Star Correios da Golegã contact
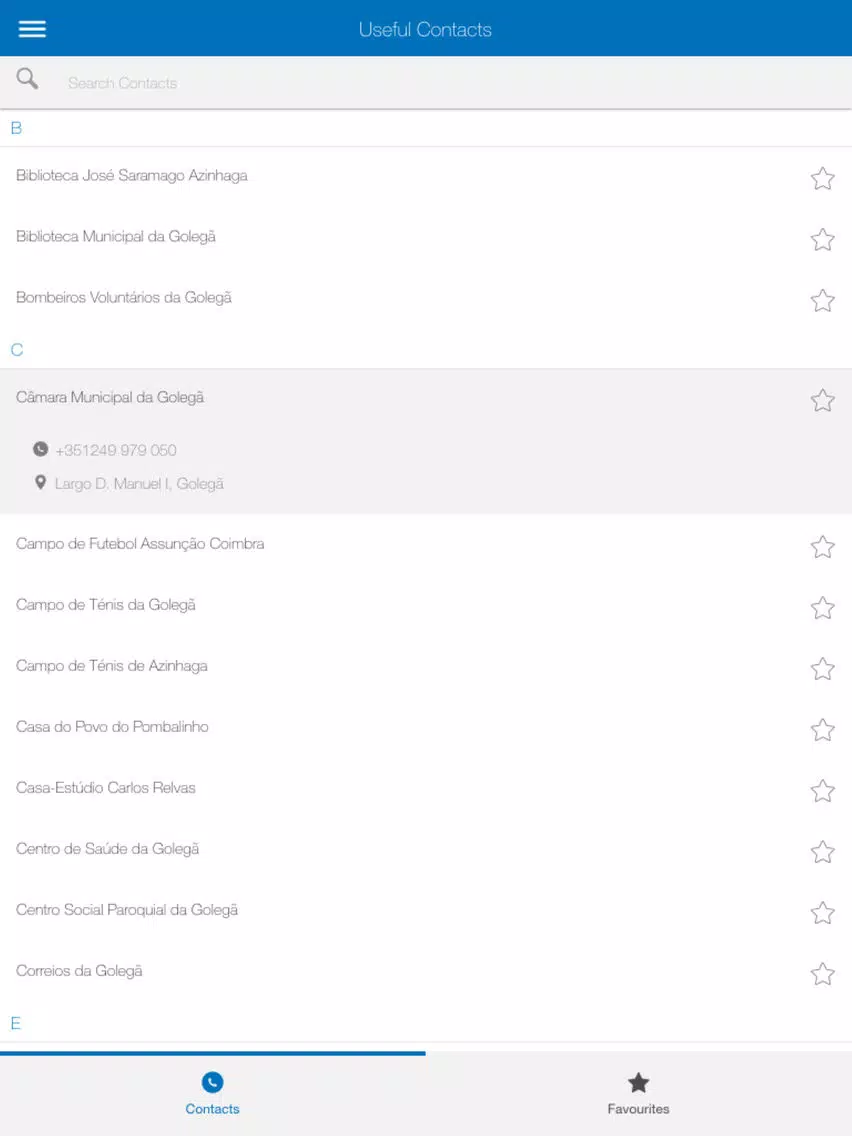The image size is (852, 1136). [x=822, y=974]
